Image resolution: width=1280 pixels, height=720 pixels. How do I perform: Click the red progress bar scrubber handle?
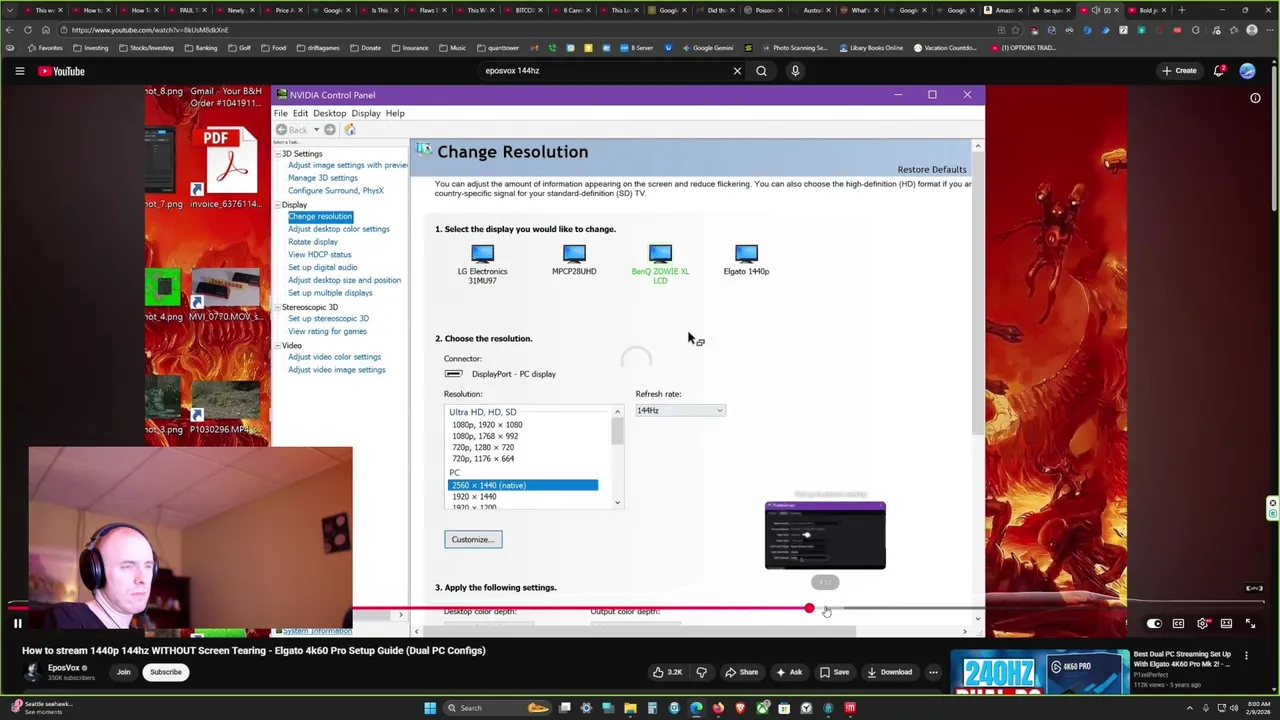point(809,608)
